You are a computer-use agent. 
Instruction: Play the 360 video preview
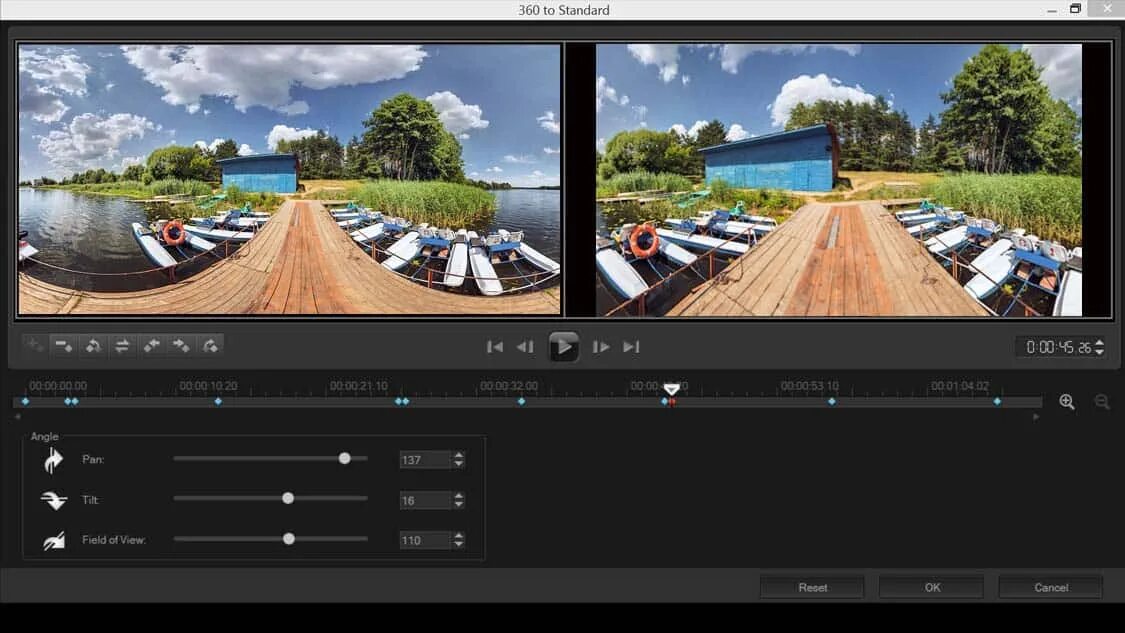click(564, 347)
